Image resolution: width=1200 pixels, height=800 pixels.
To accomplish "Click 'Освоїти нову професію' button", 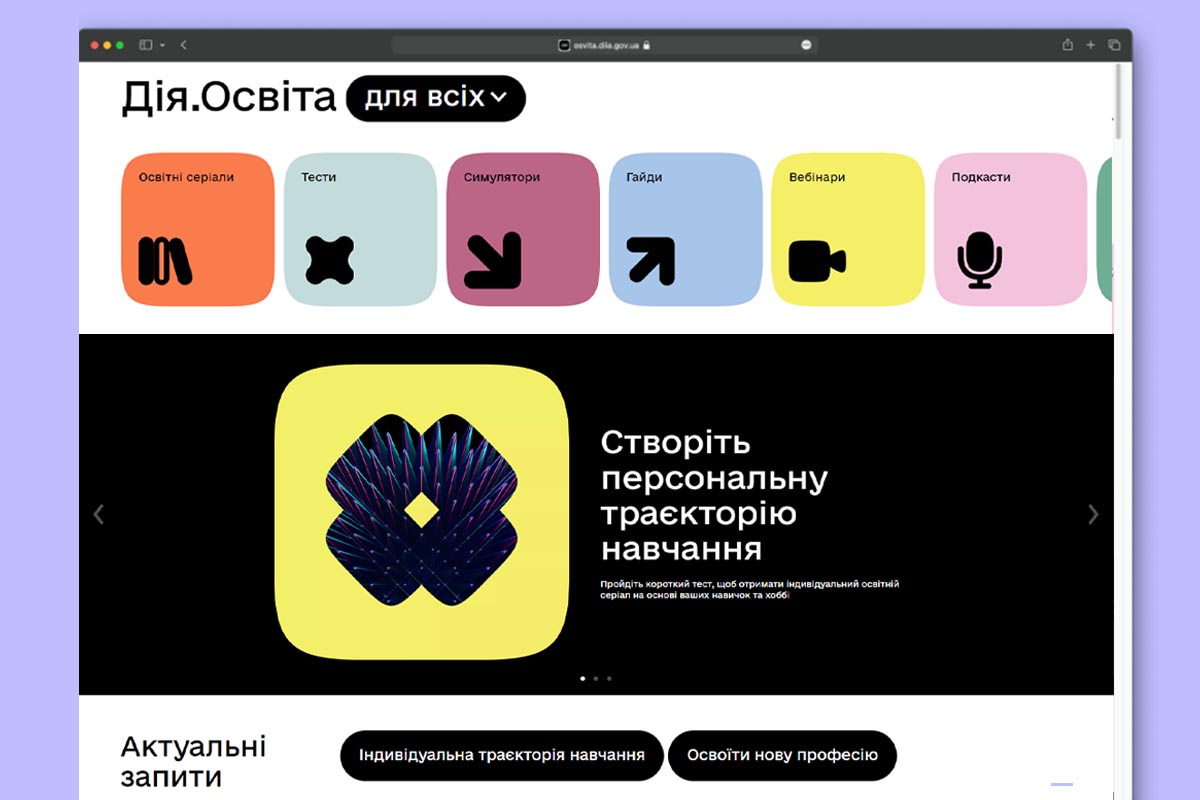I will [x=782, y=755].
